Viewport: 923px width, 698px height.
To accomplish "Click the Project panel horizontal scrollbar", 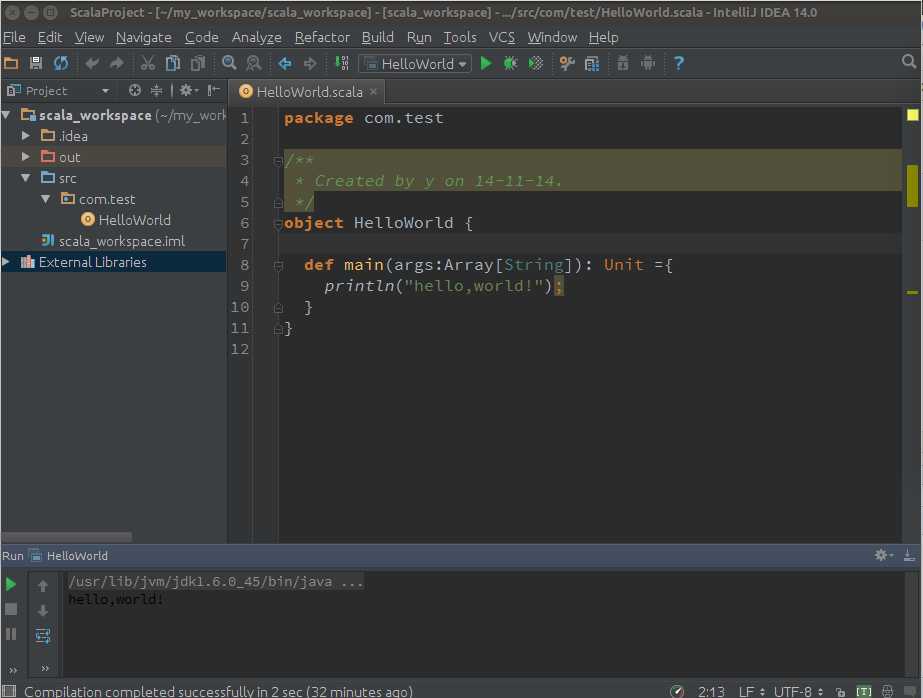I will coord(67,536).
